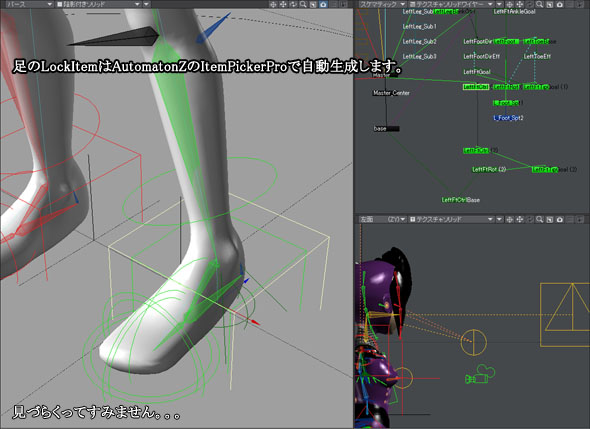Select the Master_Center node in schematic
Image resolution: width=590 pixels, height=429 pixels.
(x=391, y=93)
